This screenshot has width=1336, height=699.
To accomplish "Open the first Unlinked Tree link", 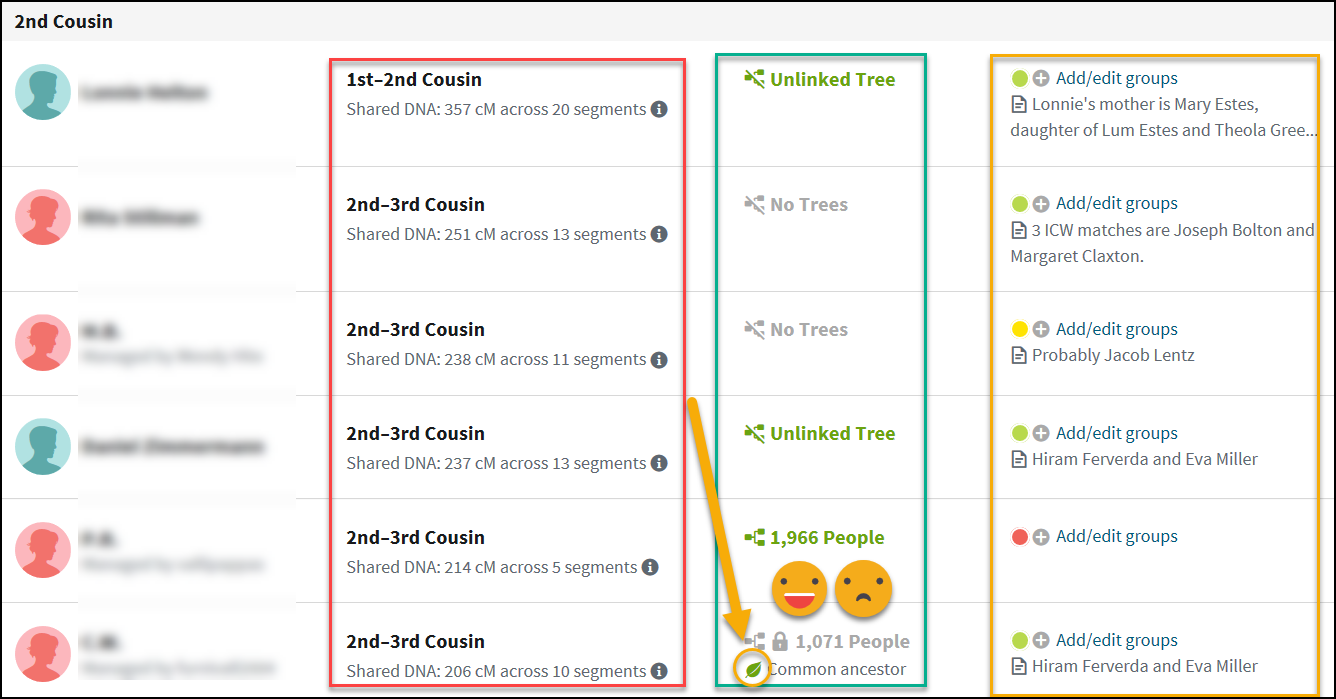I will 832,80.
